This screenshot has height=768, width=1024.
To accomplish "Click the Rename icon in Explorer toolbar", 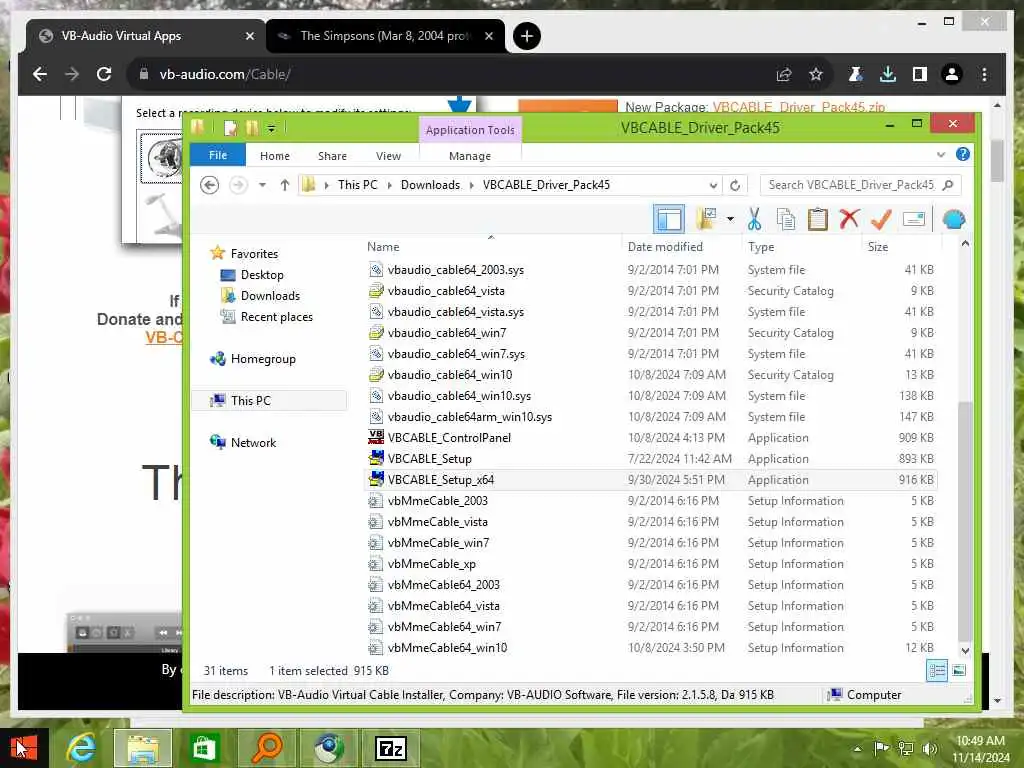I will pyautogui.click(x=914, y=219).
